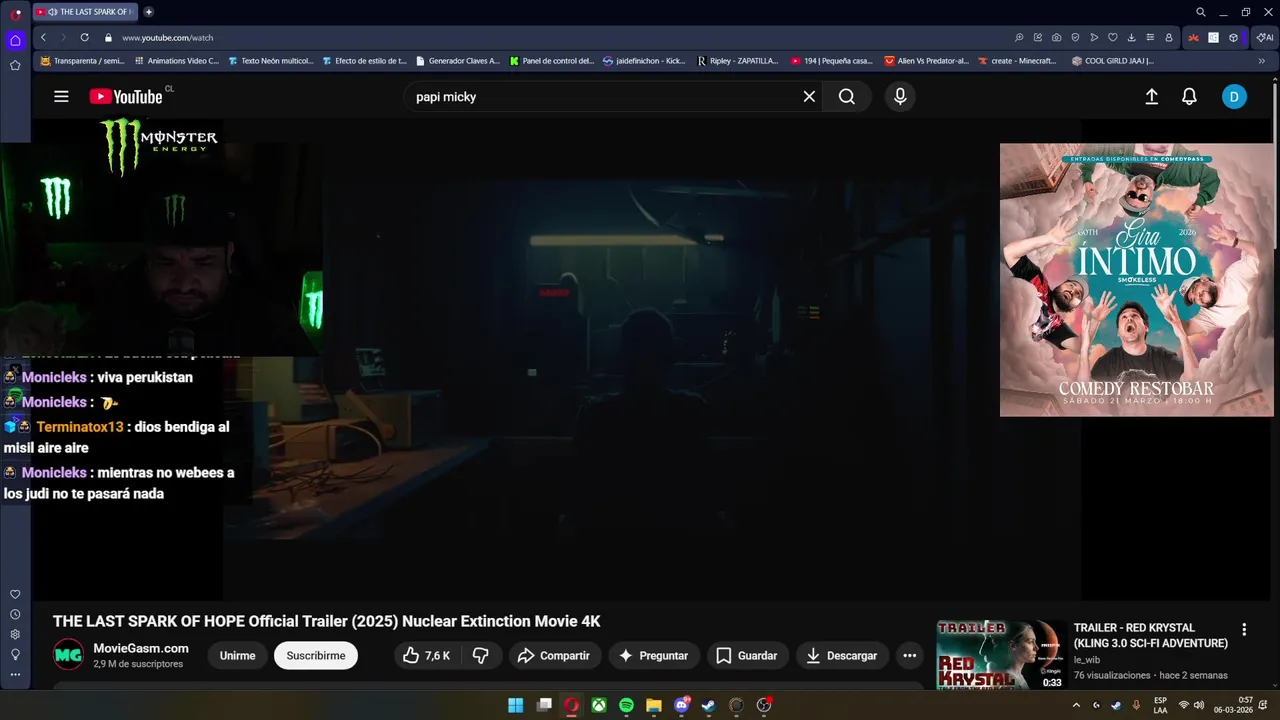Open Steam from the taskbar
The width and height of the screenshot is (1280, 720).
pyautogui.click(x=708, y=705)
